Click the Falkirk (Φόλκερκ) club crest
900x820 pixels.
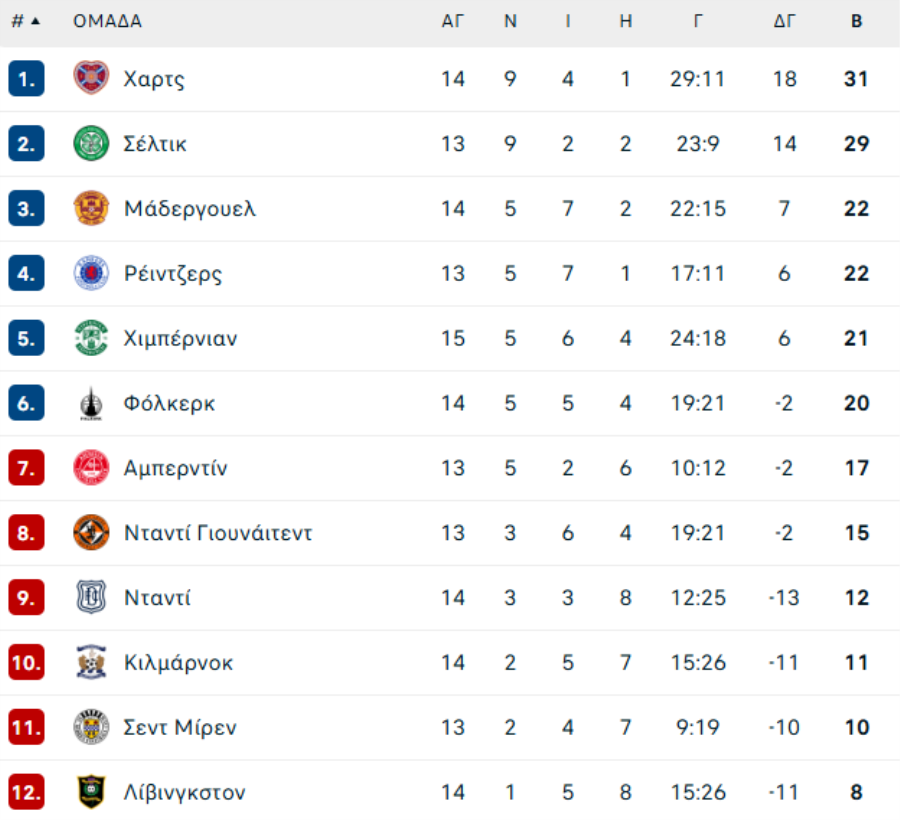(91, 403)
